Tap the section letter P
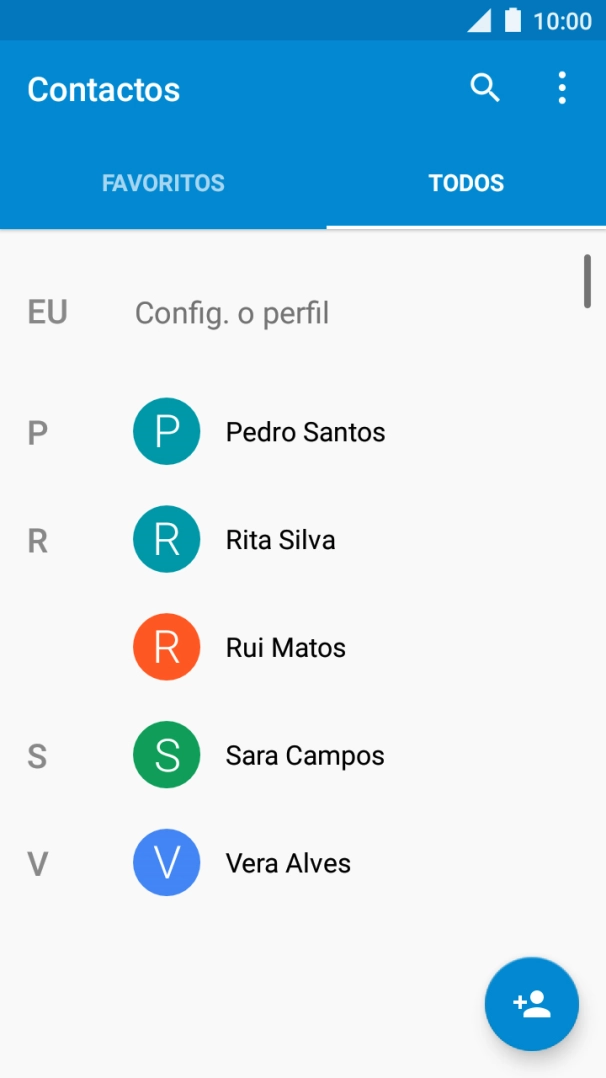606x1078 pixels. coord(37,431)
